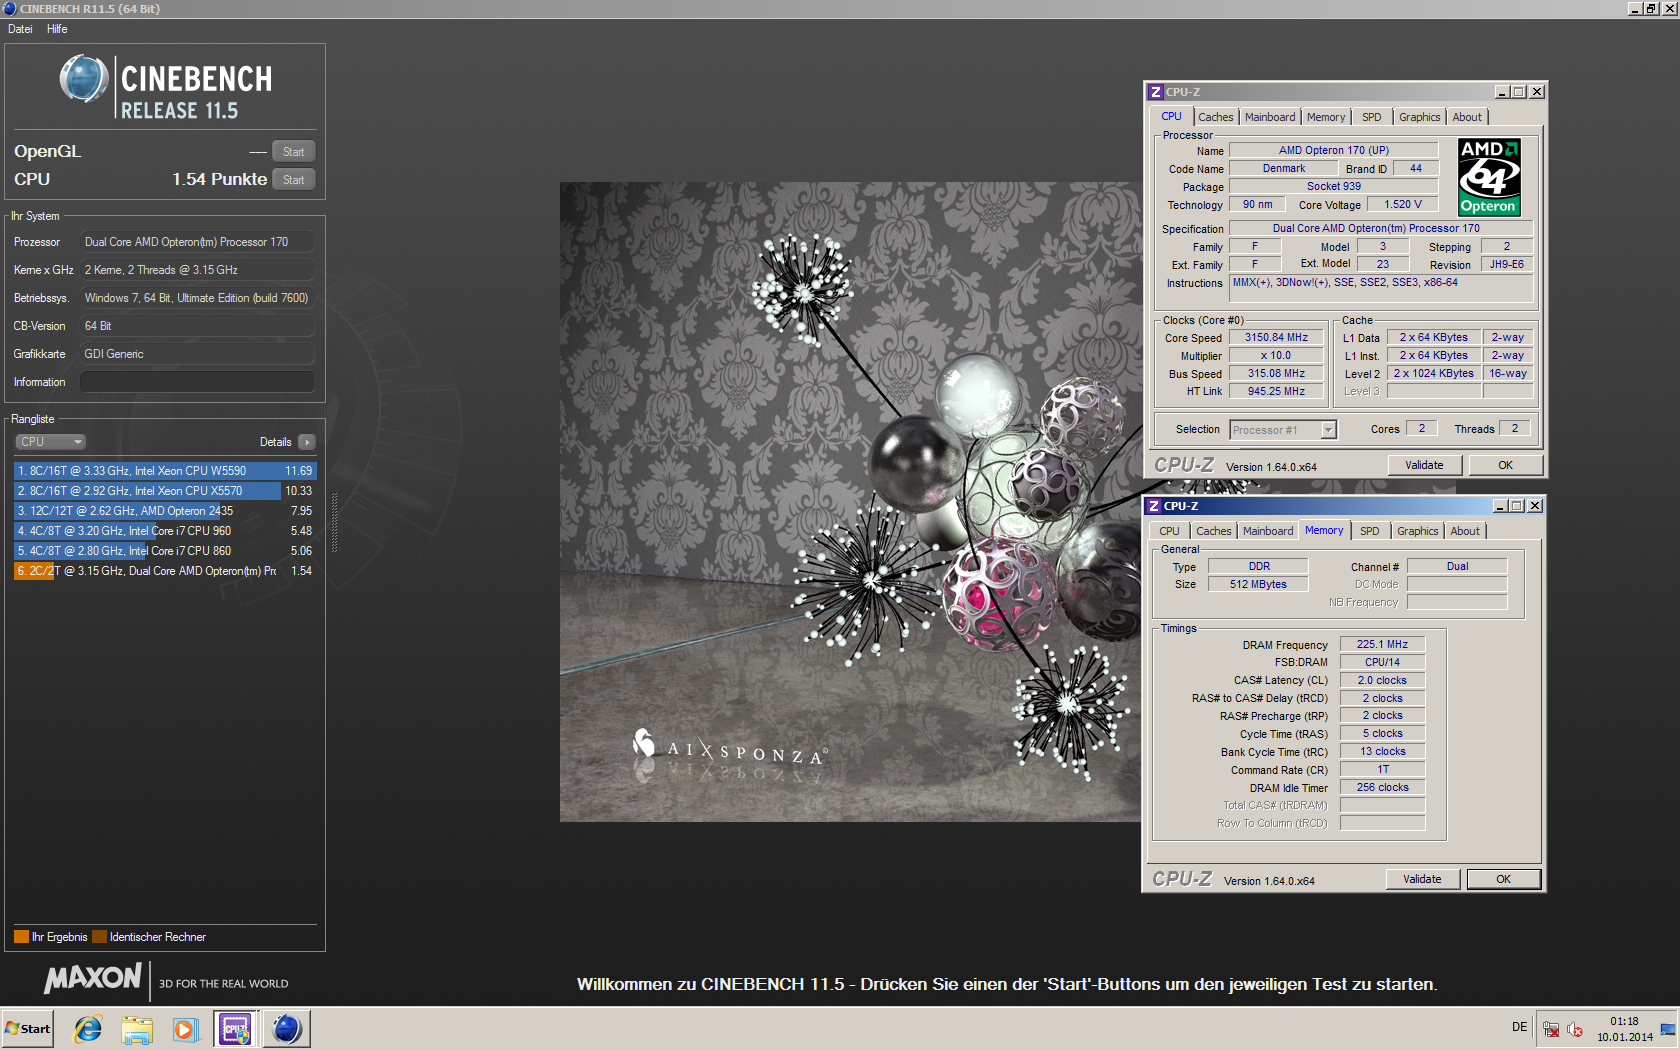Switch to CPU-Z taskbar icon
1680x1050 pixels.
(x=236, y=1029)
